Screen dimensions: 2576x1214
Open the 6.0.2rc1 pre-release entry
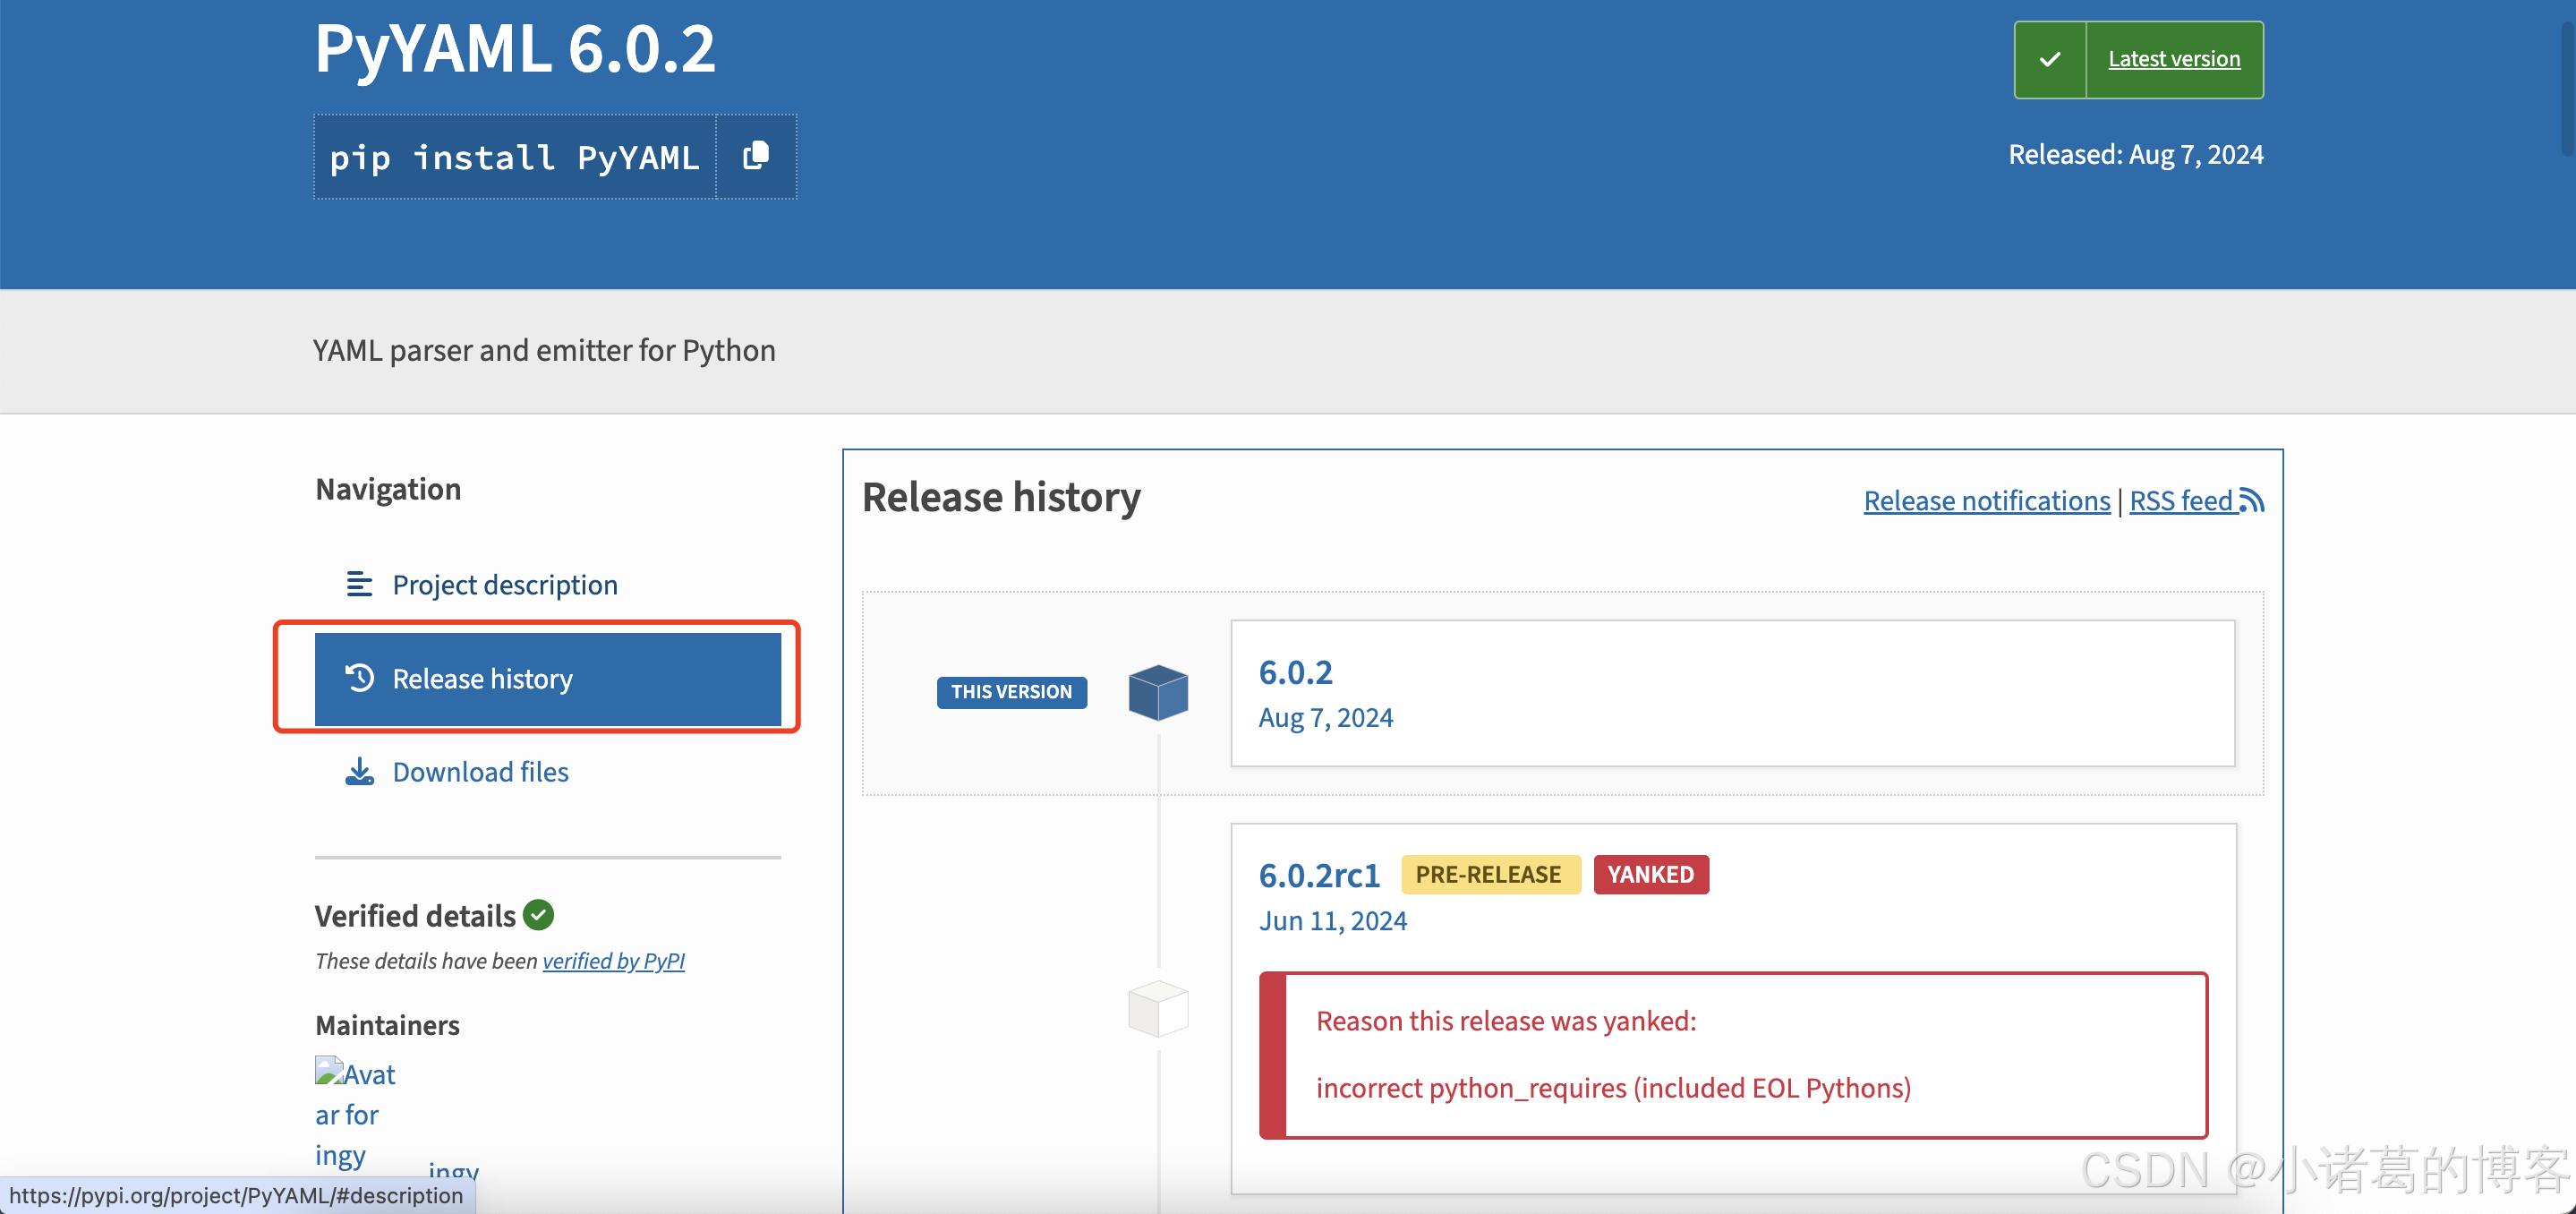[x=1319, y=875]
